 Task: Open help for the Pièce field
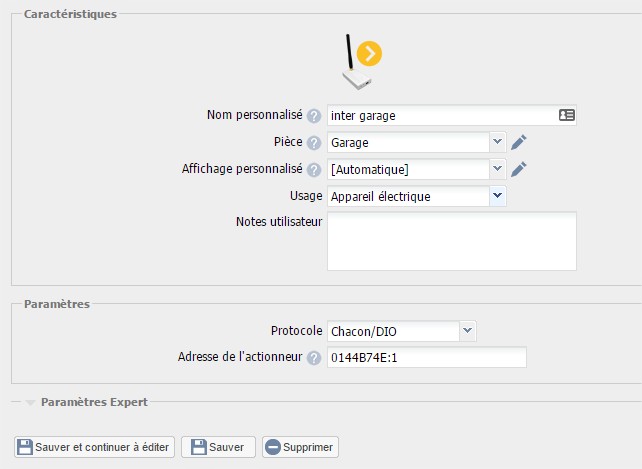[314, 143]
